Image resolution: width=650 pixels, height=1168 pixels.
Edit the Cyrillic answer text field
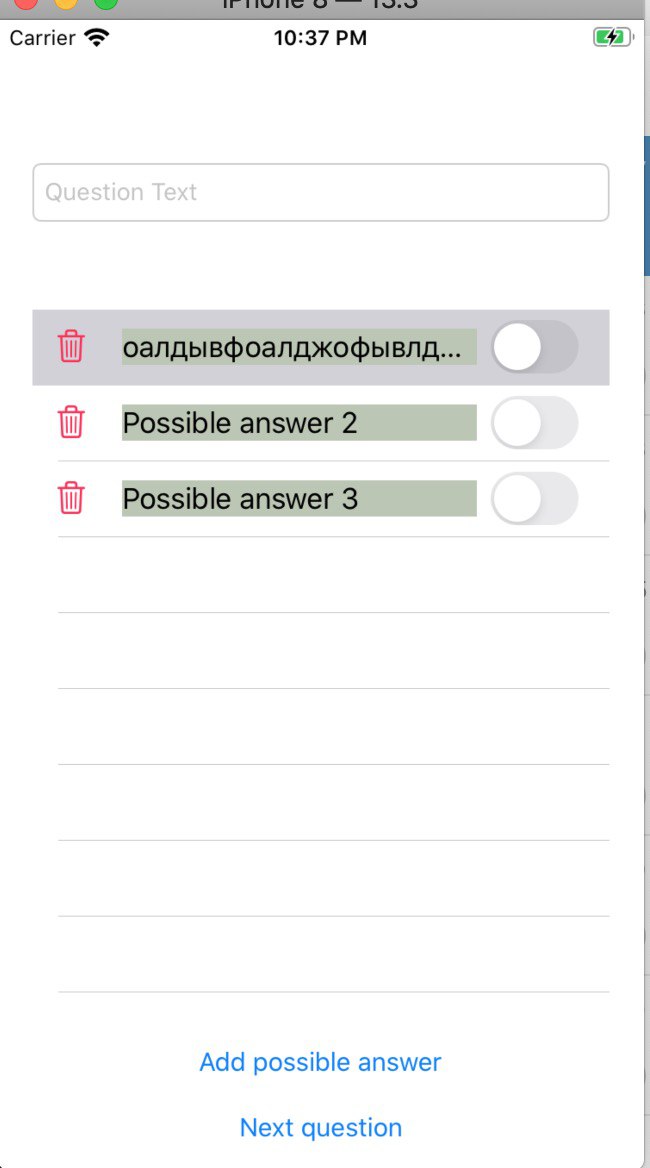[298, 347]
